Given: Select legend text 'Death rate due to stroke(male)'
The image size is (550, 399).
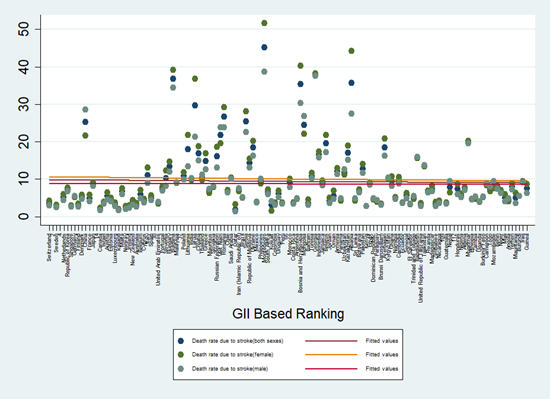Looking at the screenshot, I should coord(230,368).
